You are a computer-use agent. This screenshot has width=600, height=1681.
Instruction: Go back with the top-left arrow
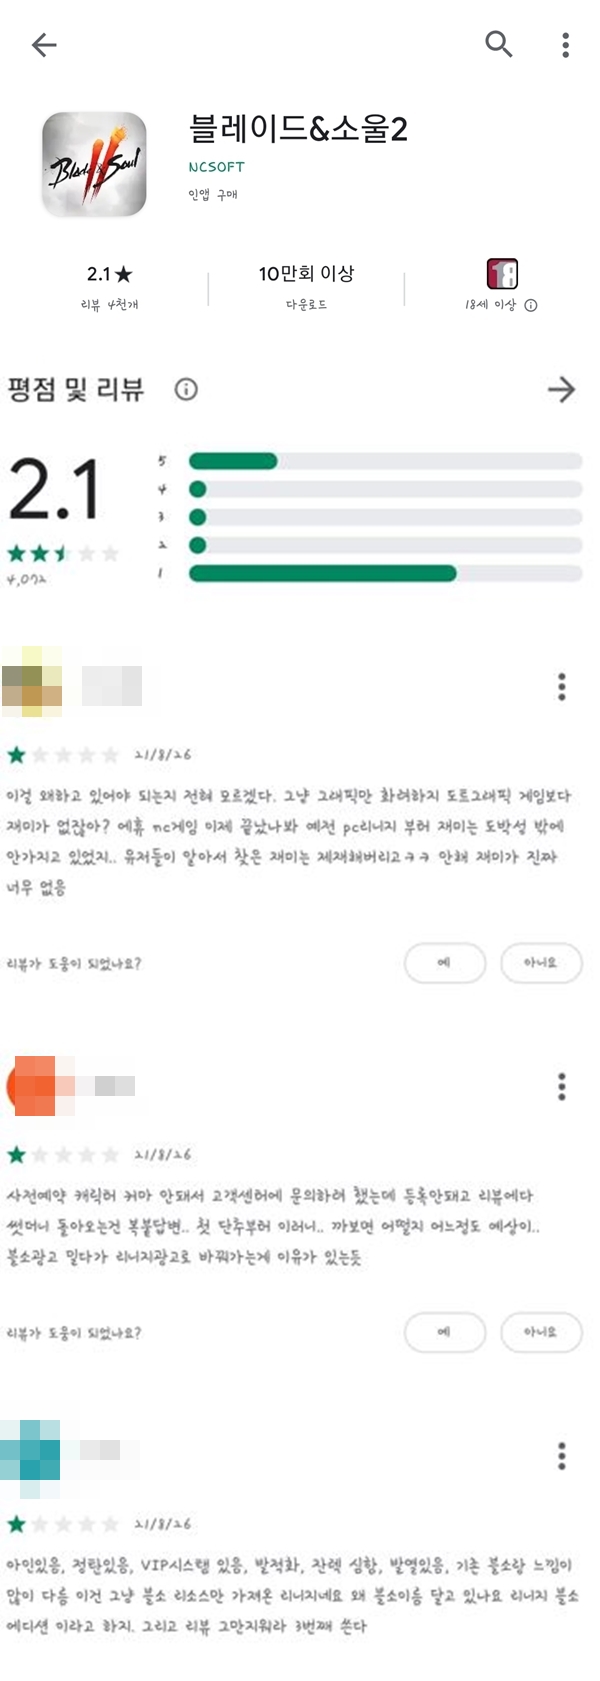[44, 45]
